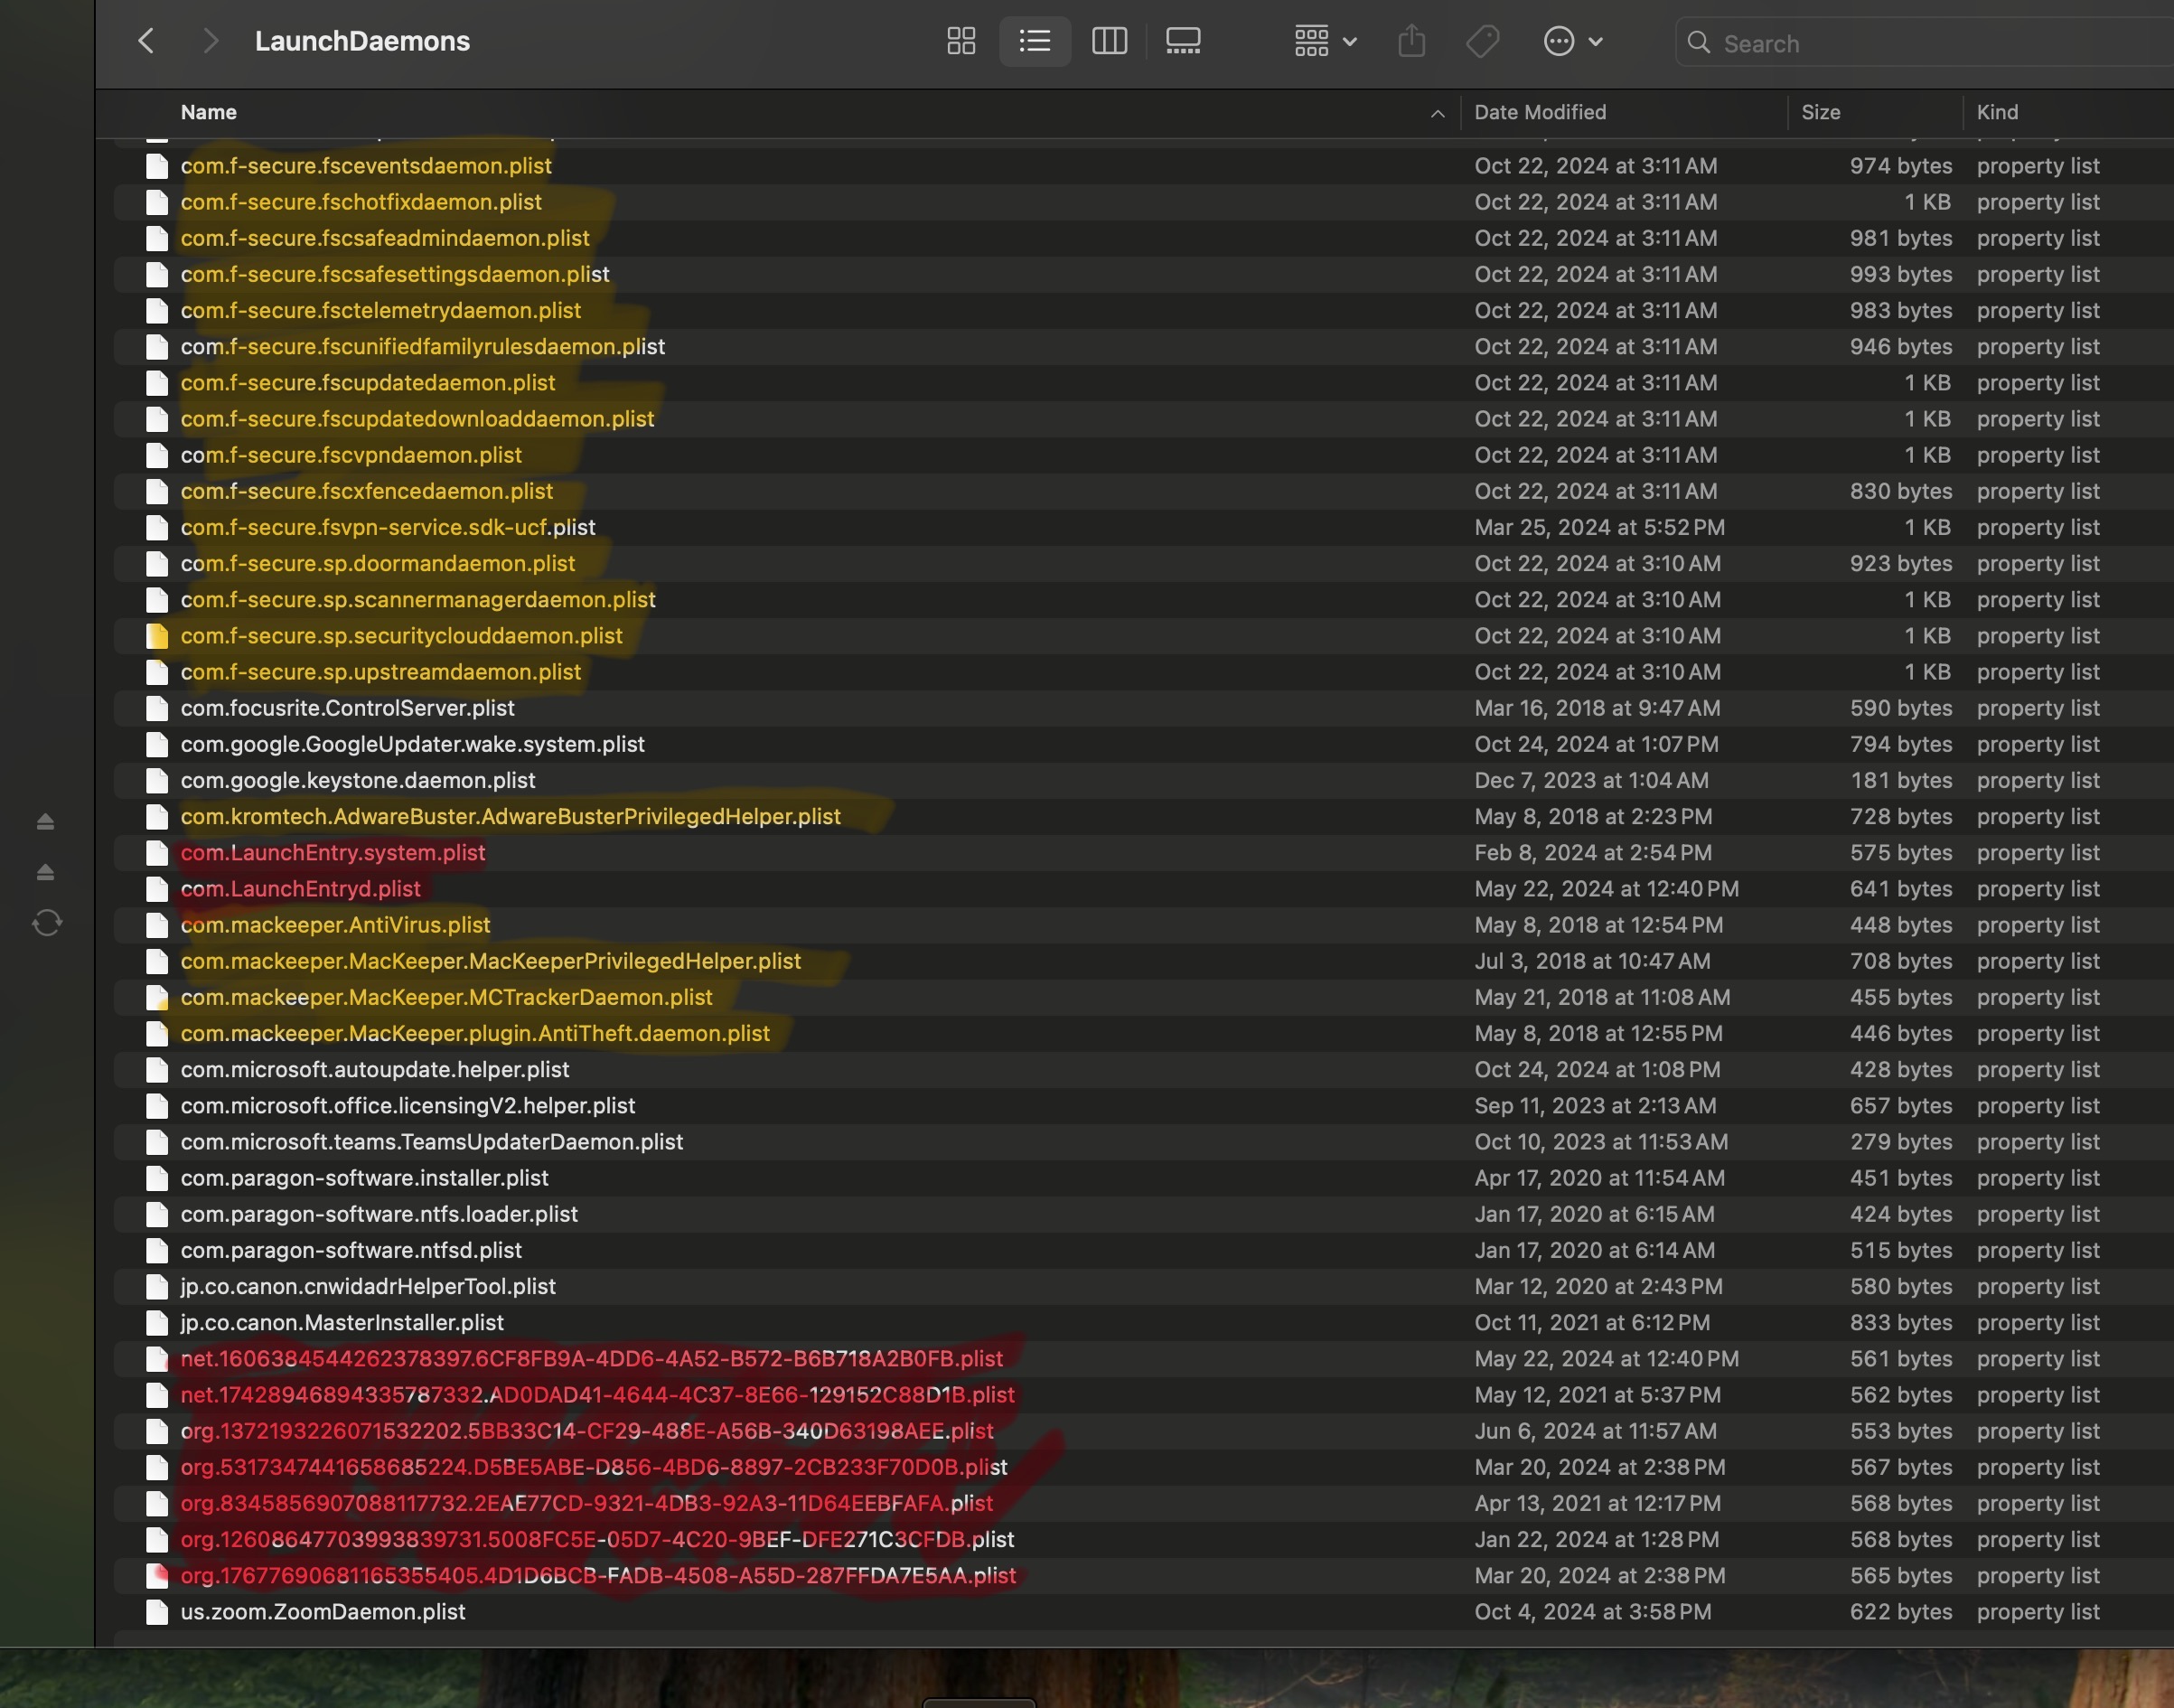Go back to previous folder

146,41
